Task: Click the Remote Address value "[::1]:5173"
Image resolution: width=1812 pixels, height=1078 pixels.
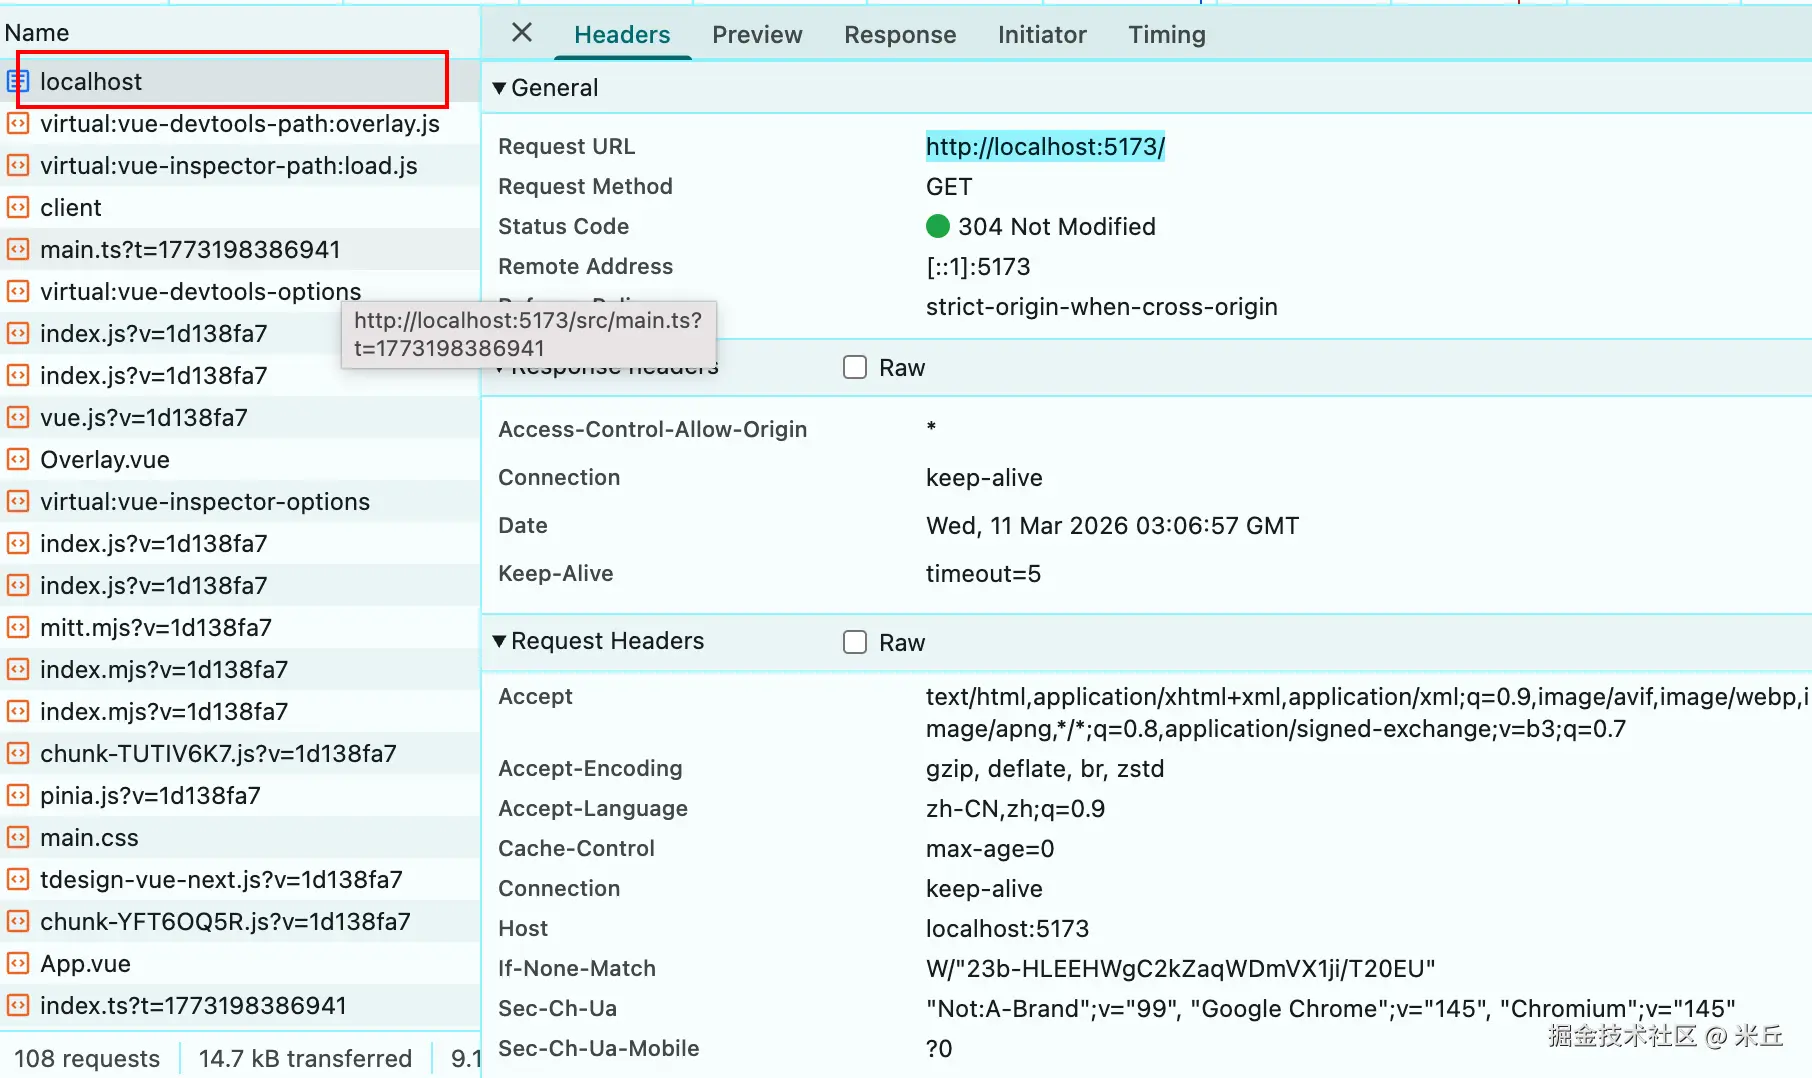Action: 978,267
